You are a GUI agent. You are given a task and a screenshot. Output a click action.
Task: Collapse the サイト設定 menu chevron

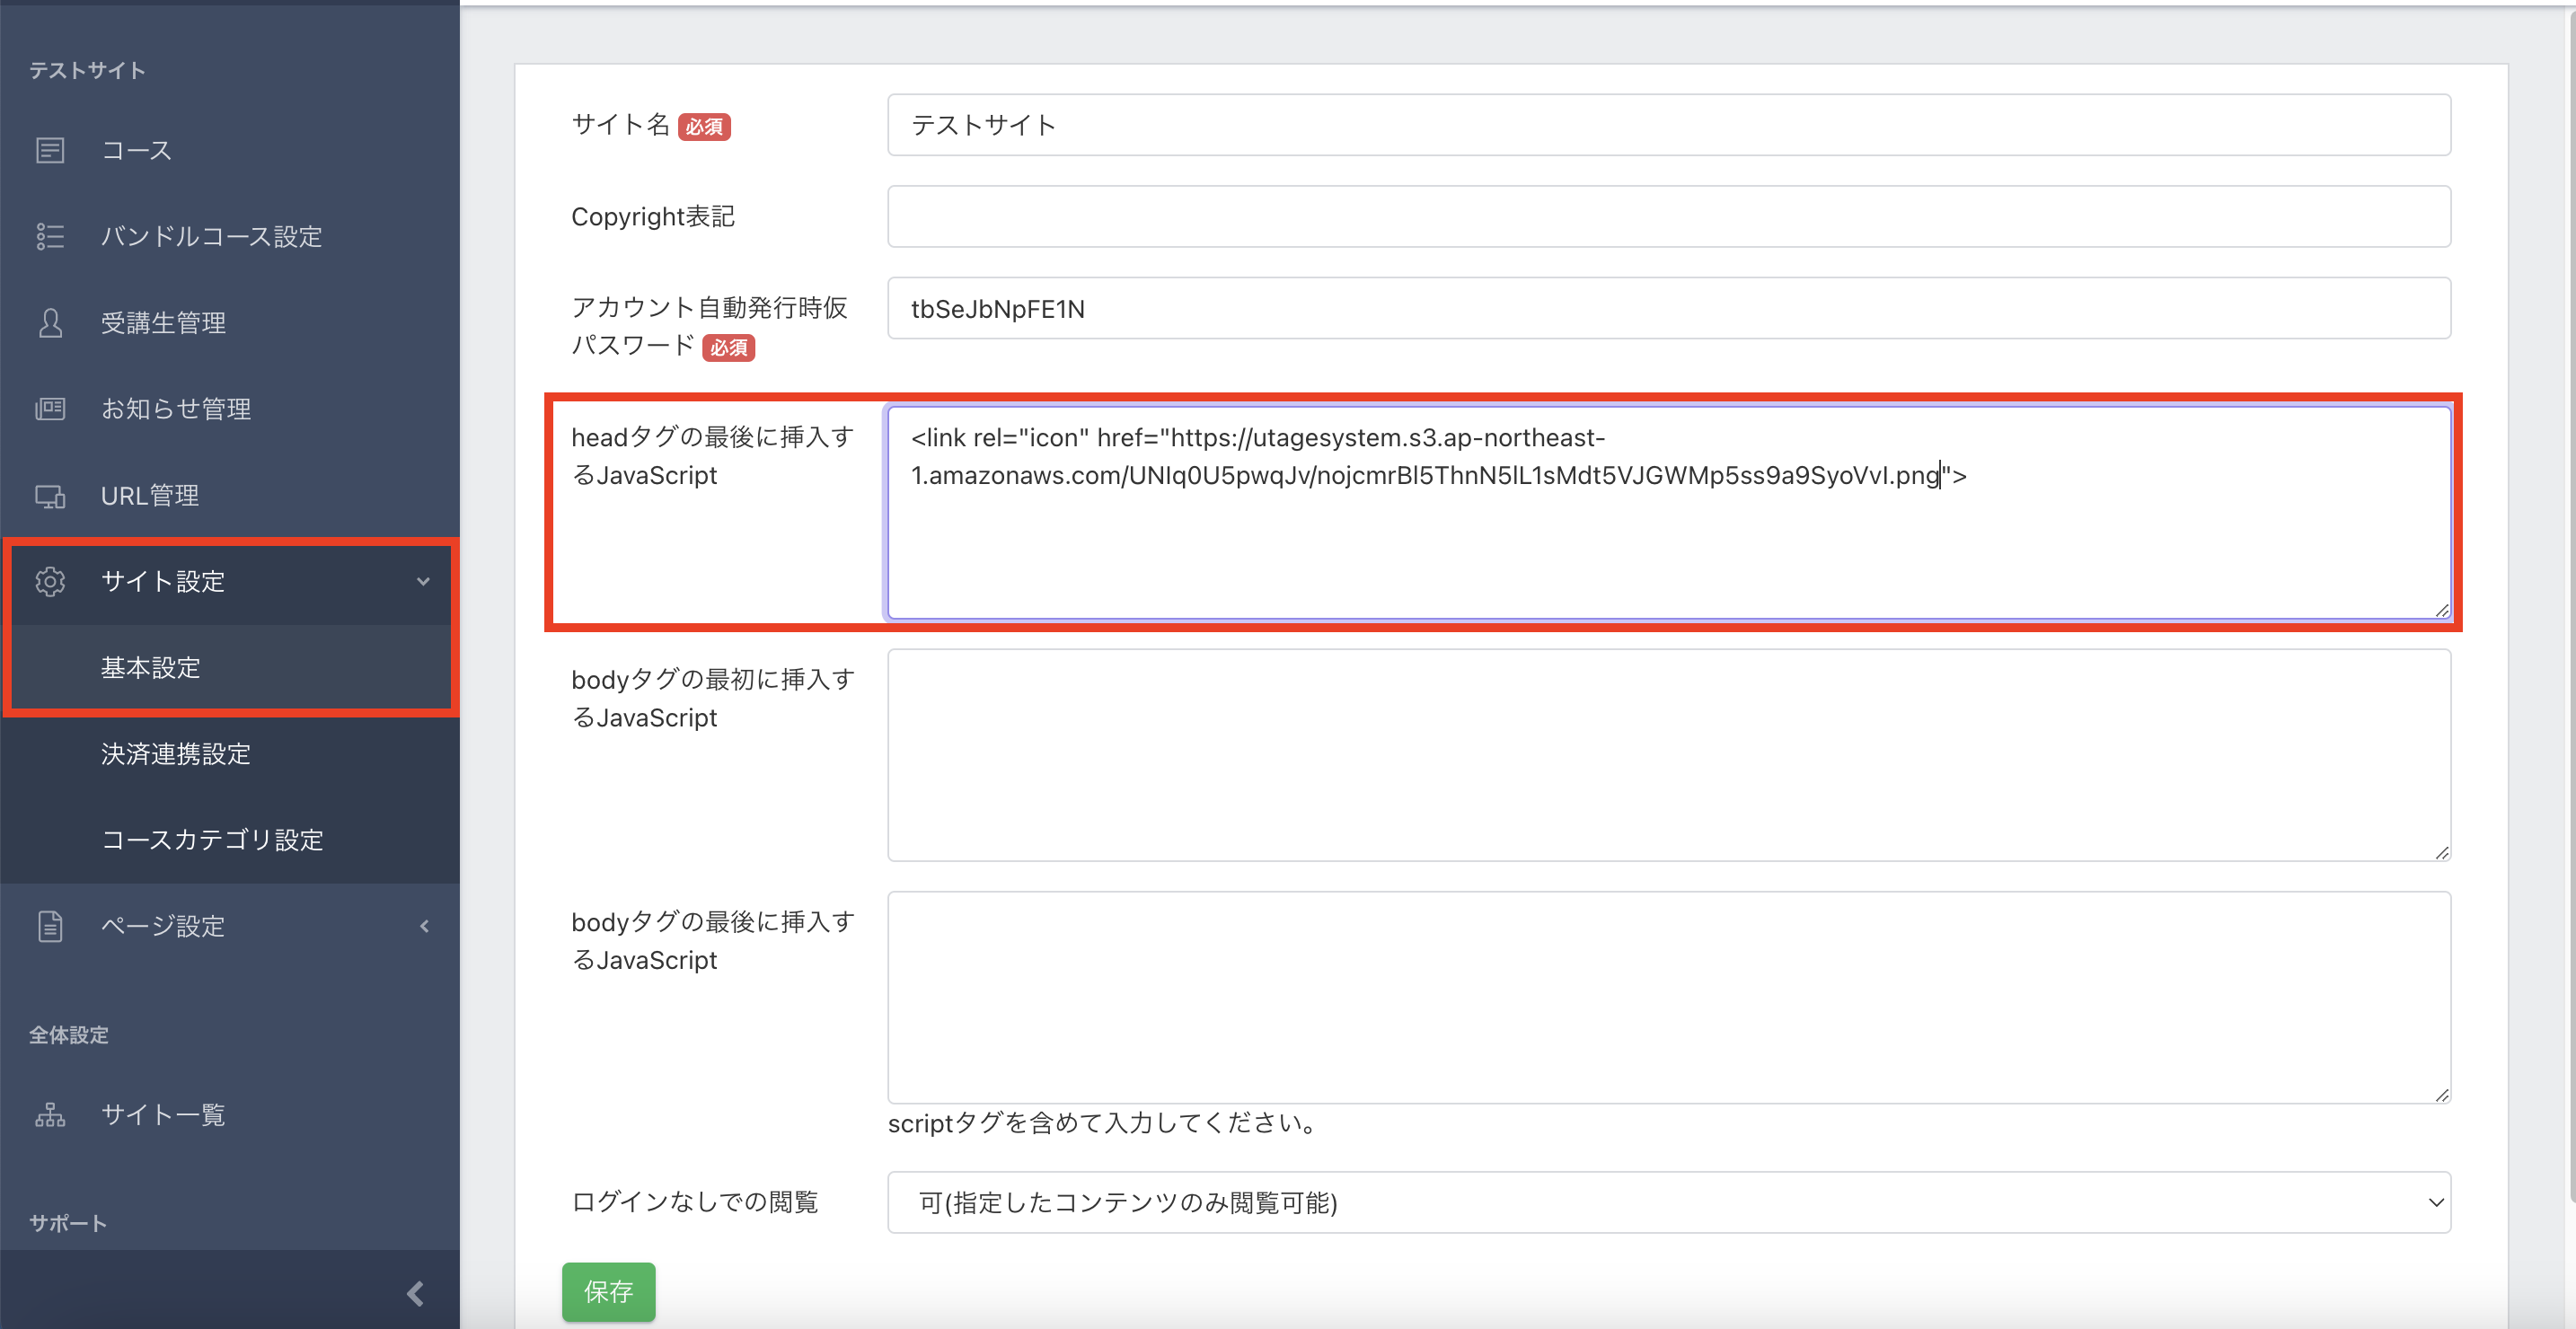[423, 581]
